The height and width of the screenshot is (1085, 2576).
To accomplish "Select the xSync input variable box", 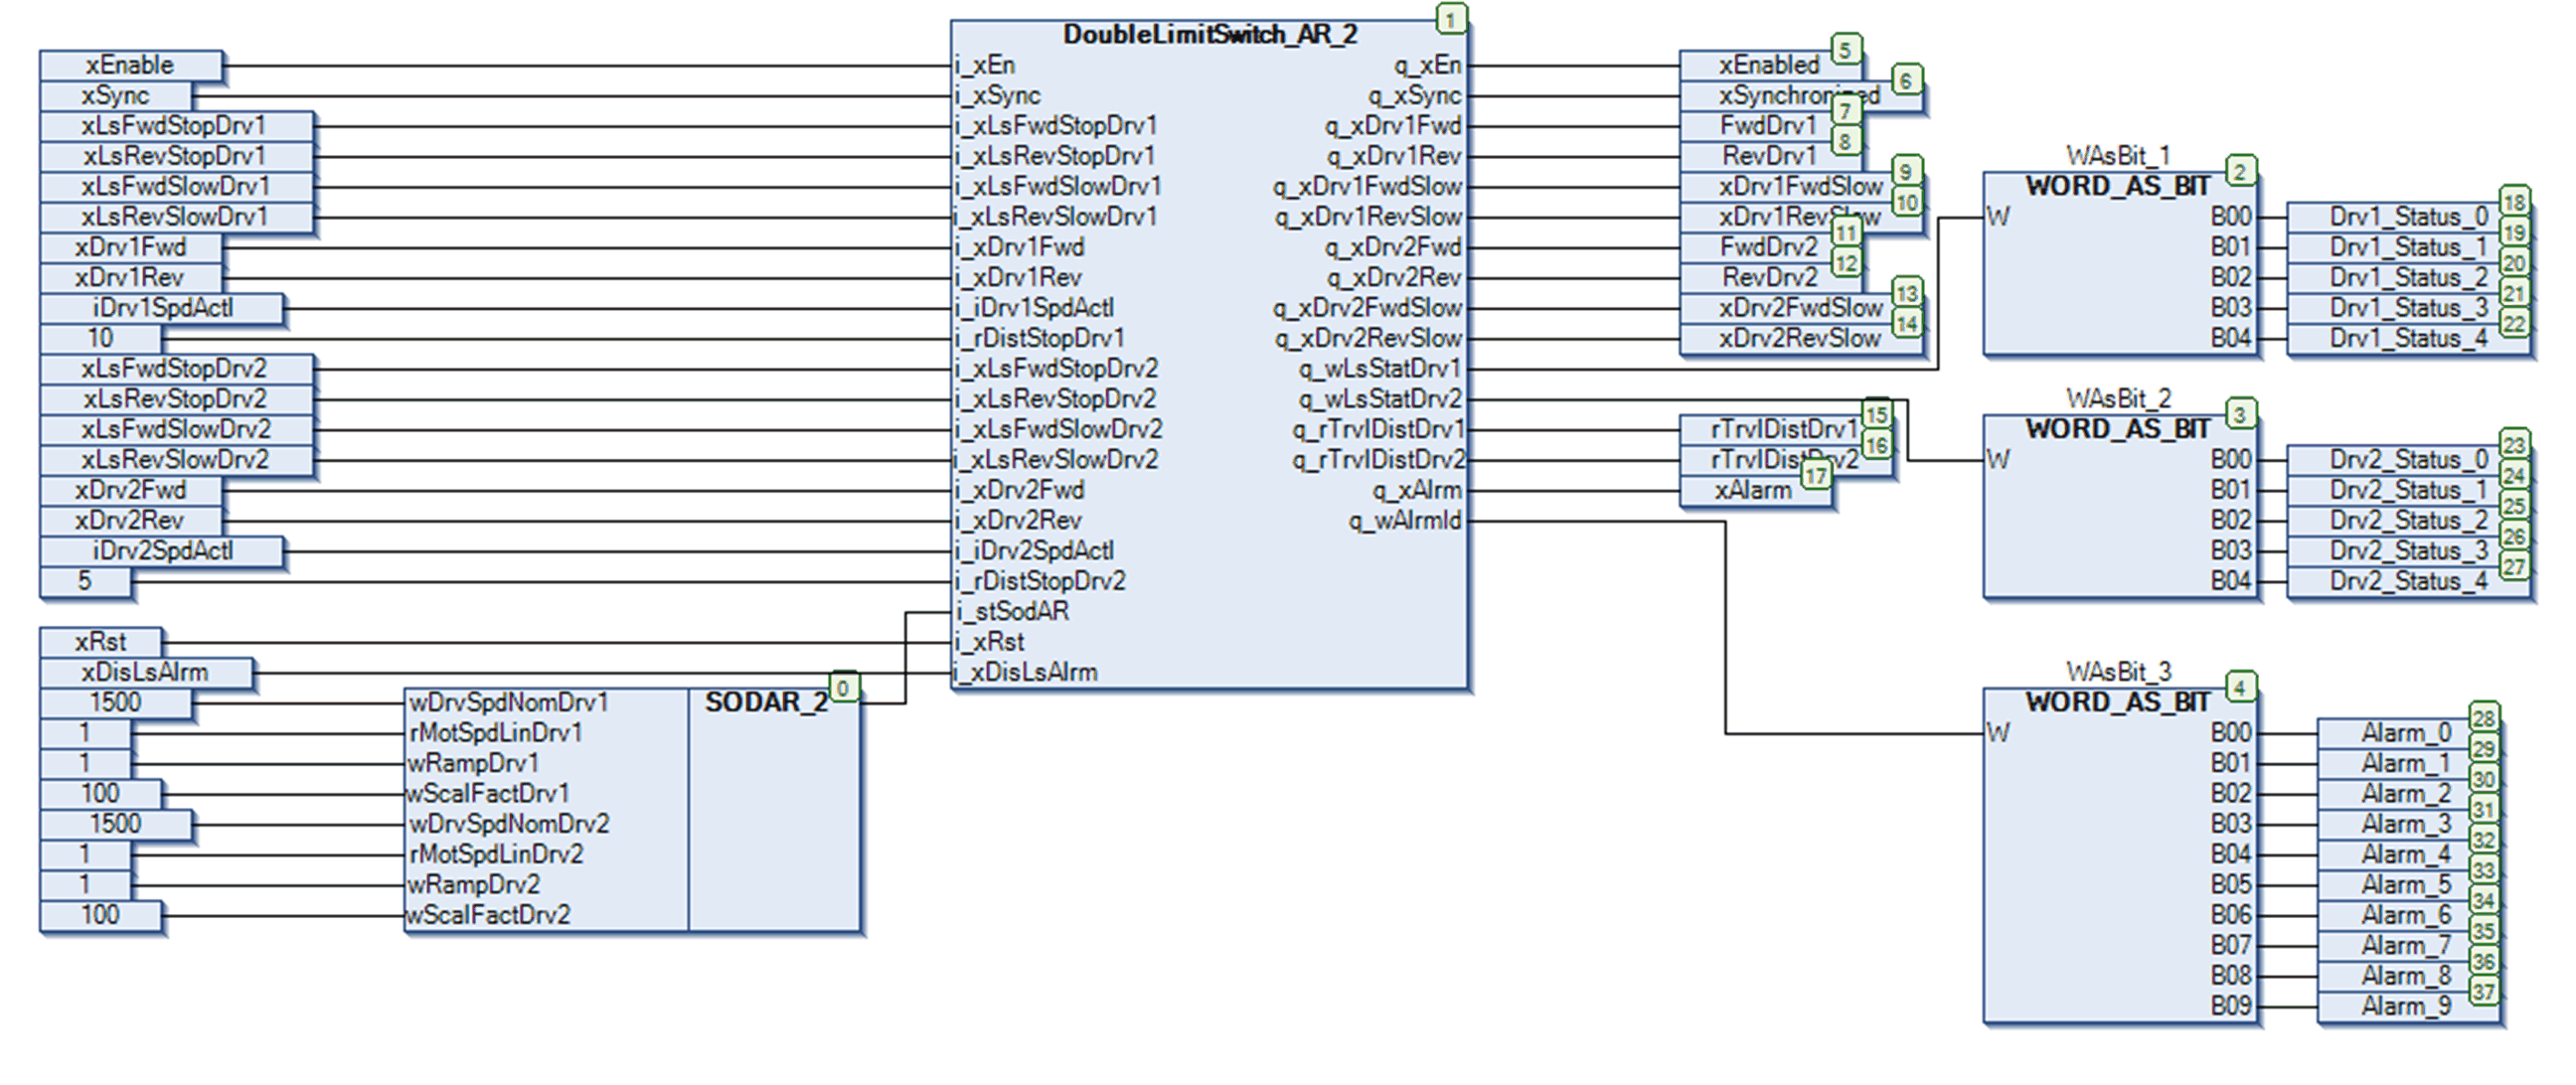I will coord(116,96).
